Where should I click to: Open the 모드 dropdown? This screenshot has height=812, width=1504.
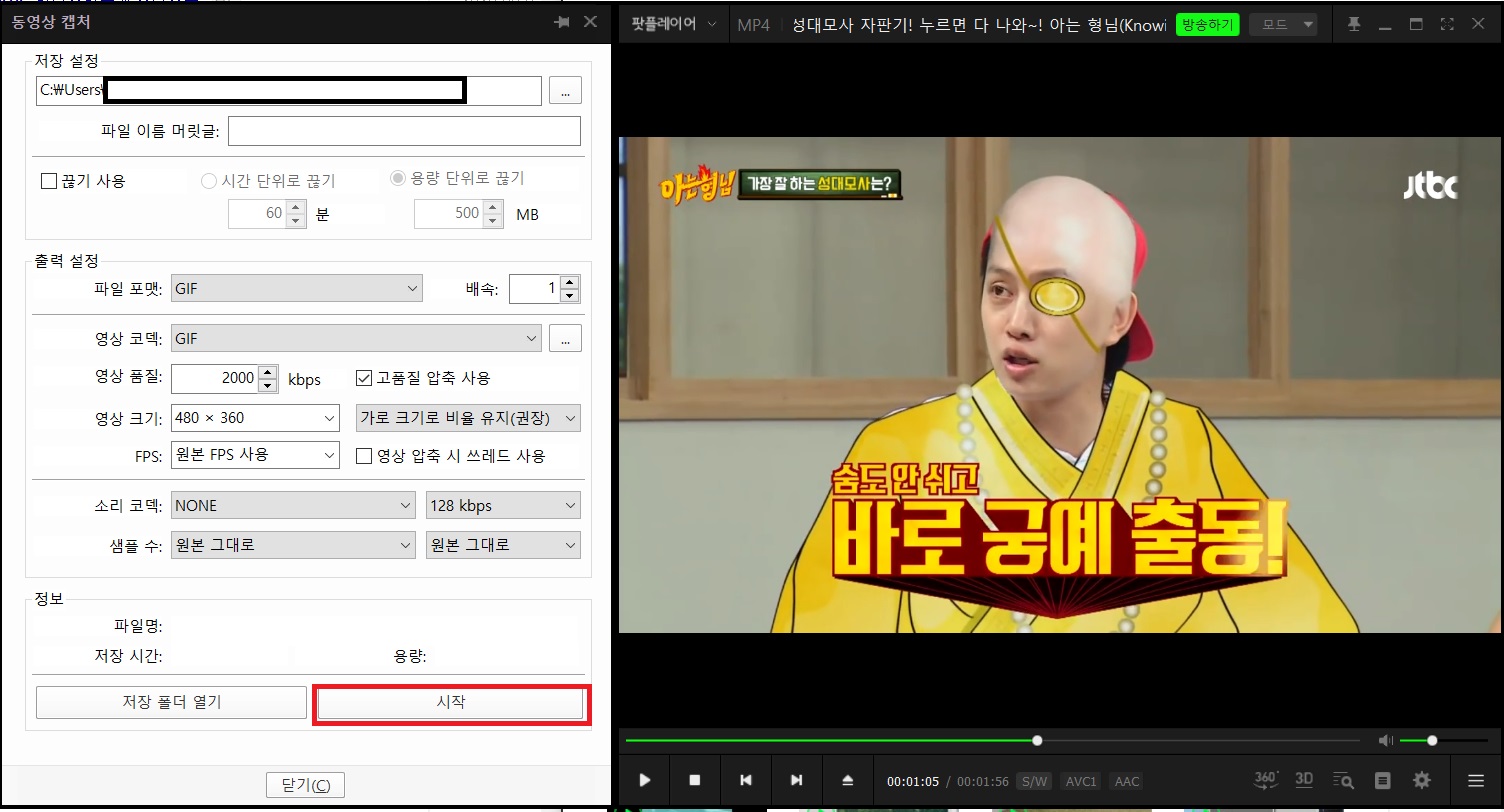(x=1285, y=25)
